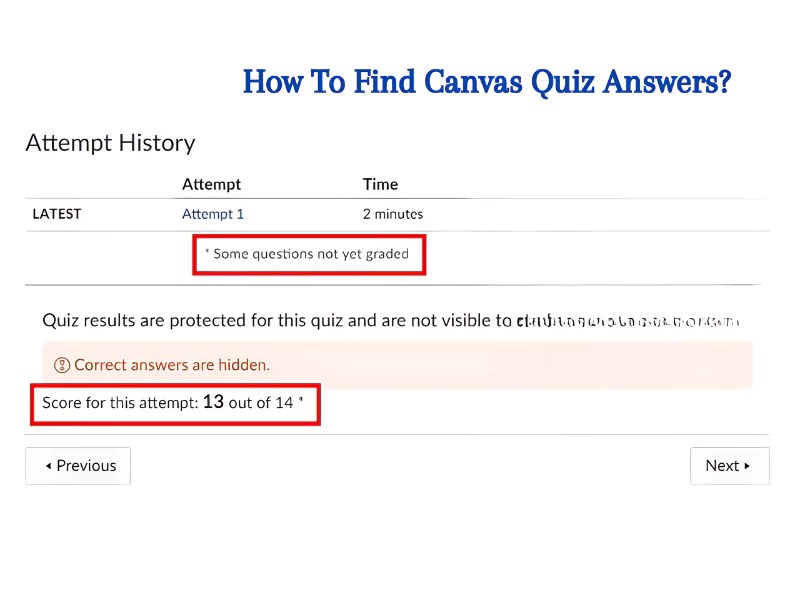Image resolution: width=800 pixels, height=600 pixels.
Task: Click the Next navigation button
Action: pyautogui.click(x=729, y=465)
